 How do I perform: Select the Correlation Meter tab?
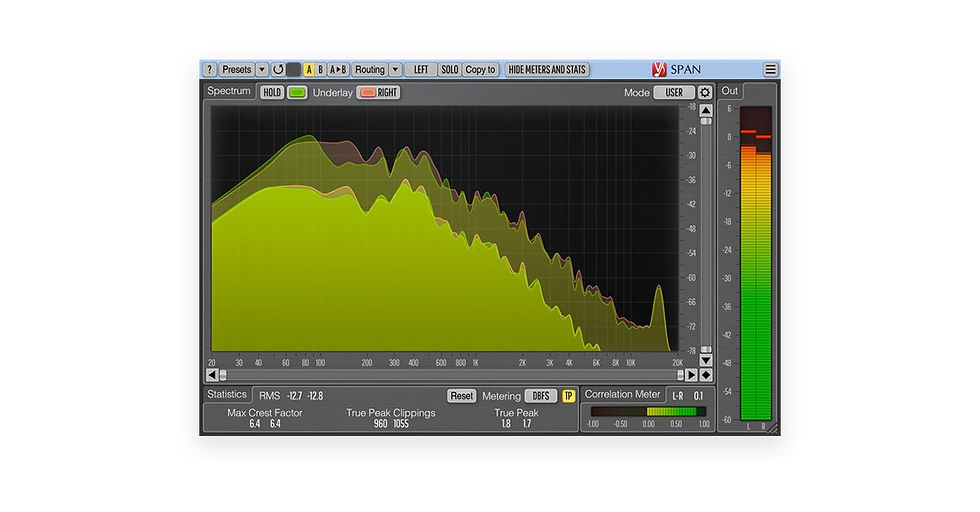(622, 394)
